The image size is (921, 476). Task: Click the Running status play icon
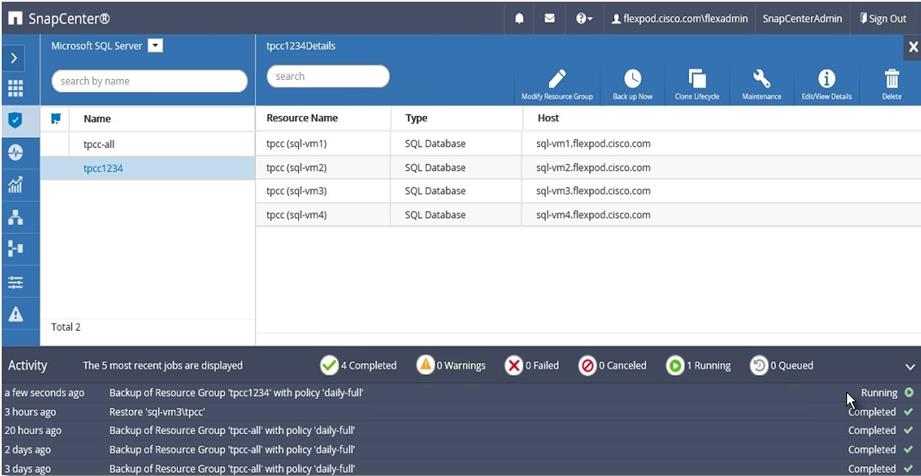coord(909,393)
